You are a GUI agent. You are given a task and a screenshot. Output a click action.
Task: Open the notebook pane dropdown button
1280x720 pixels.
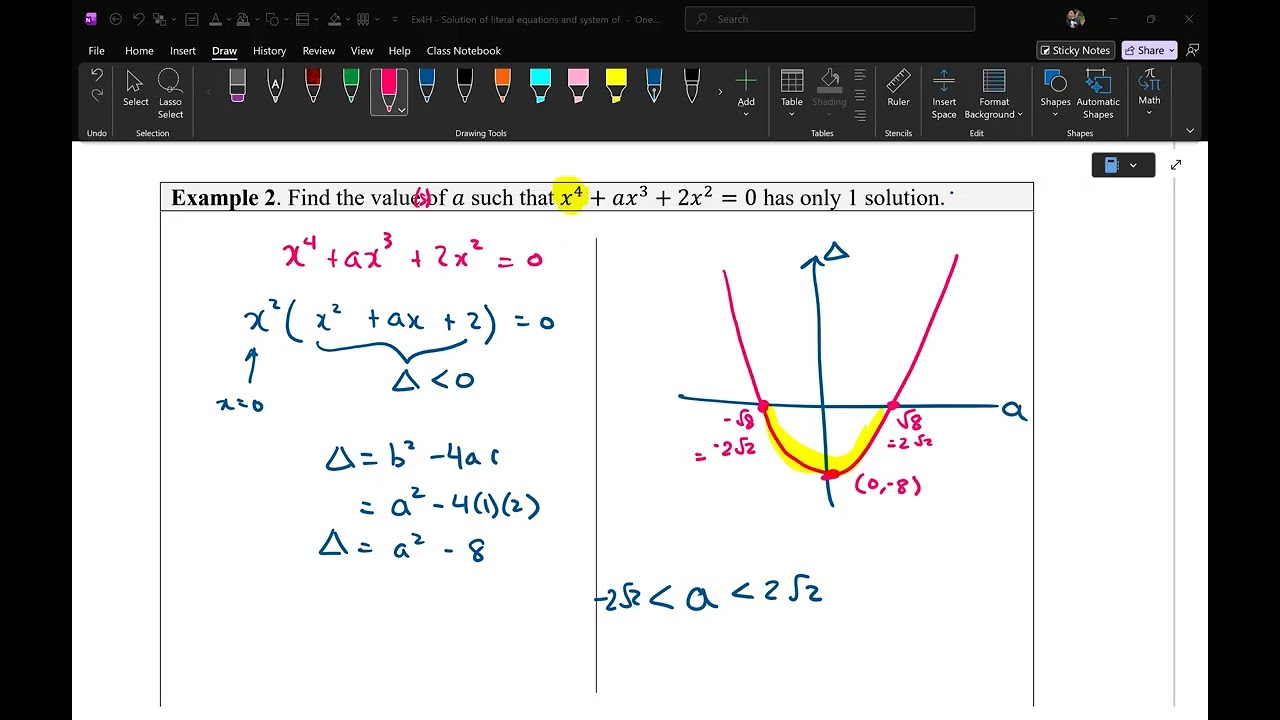point(1123,165)
